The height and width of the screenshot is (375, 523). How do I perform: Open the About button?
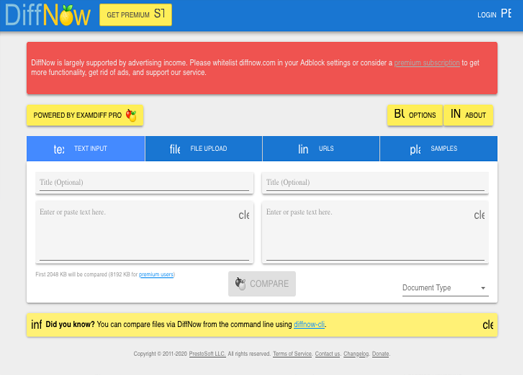point(468,115)
